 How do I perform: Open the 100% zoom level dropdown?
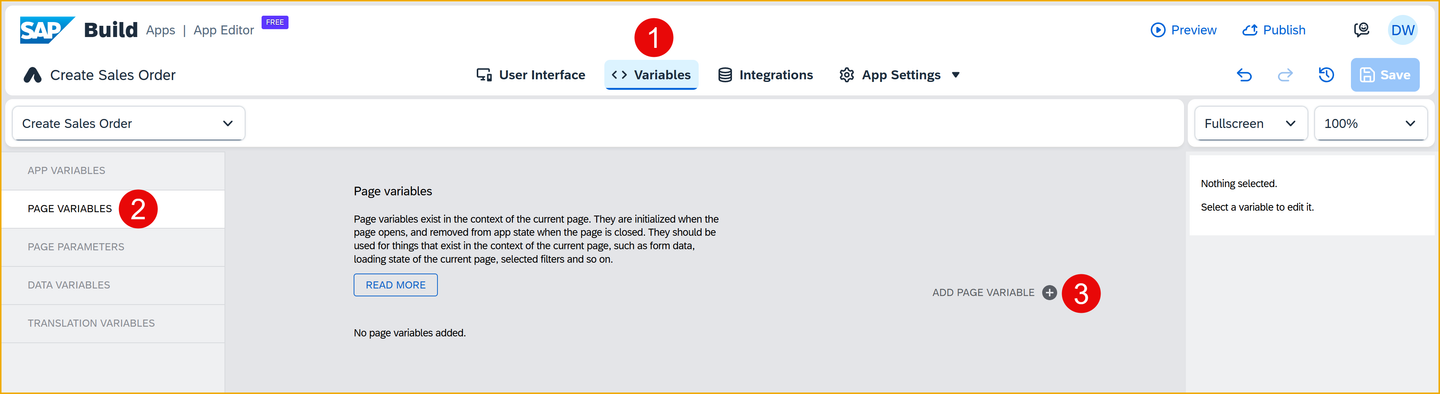[1370, 123]
